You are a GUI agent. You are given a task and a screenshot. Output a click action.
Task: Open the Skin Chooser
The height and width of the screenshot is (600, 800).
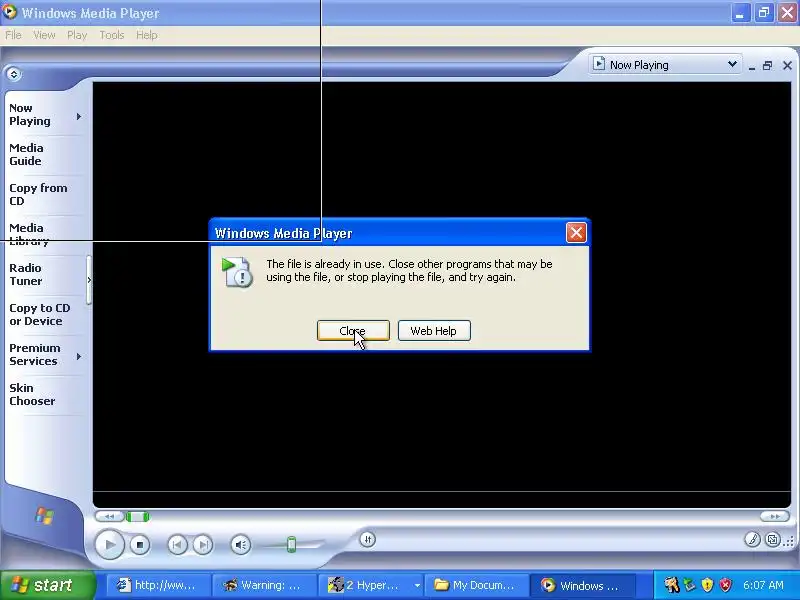click(32, 394)
